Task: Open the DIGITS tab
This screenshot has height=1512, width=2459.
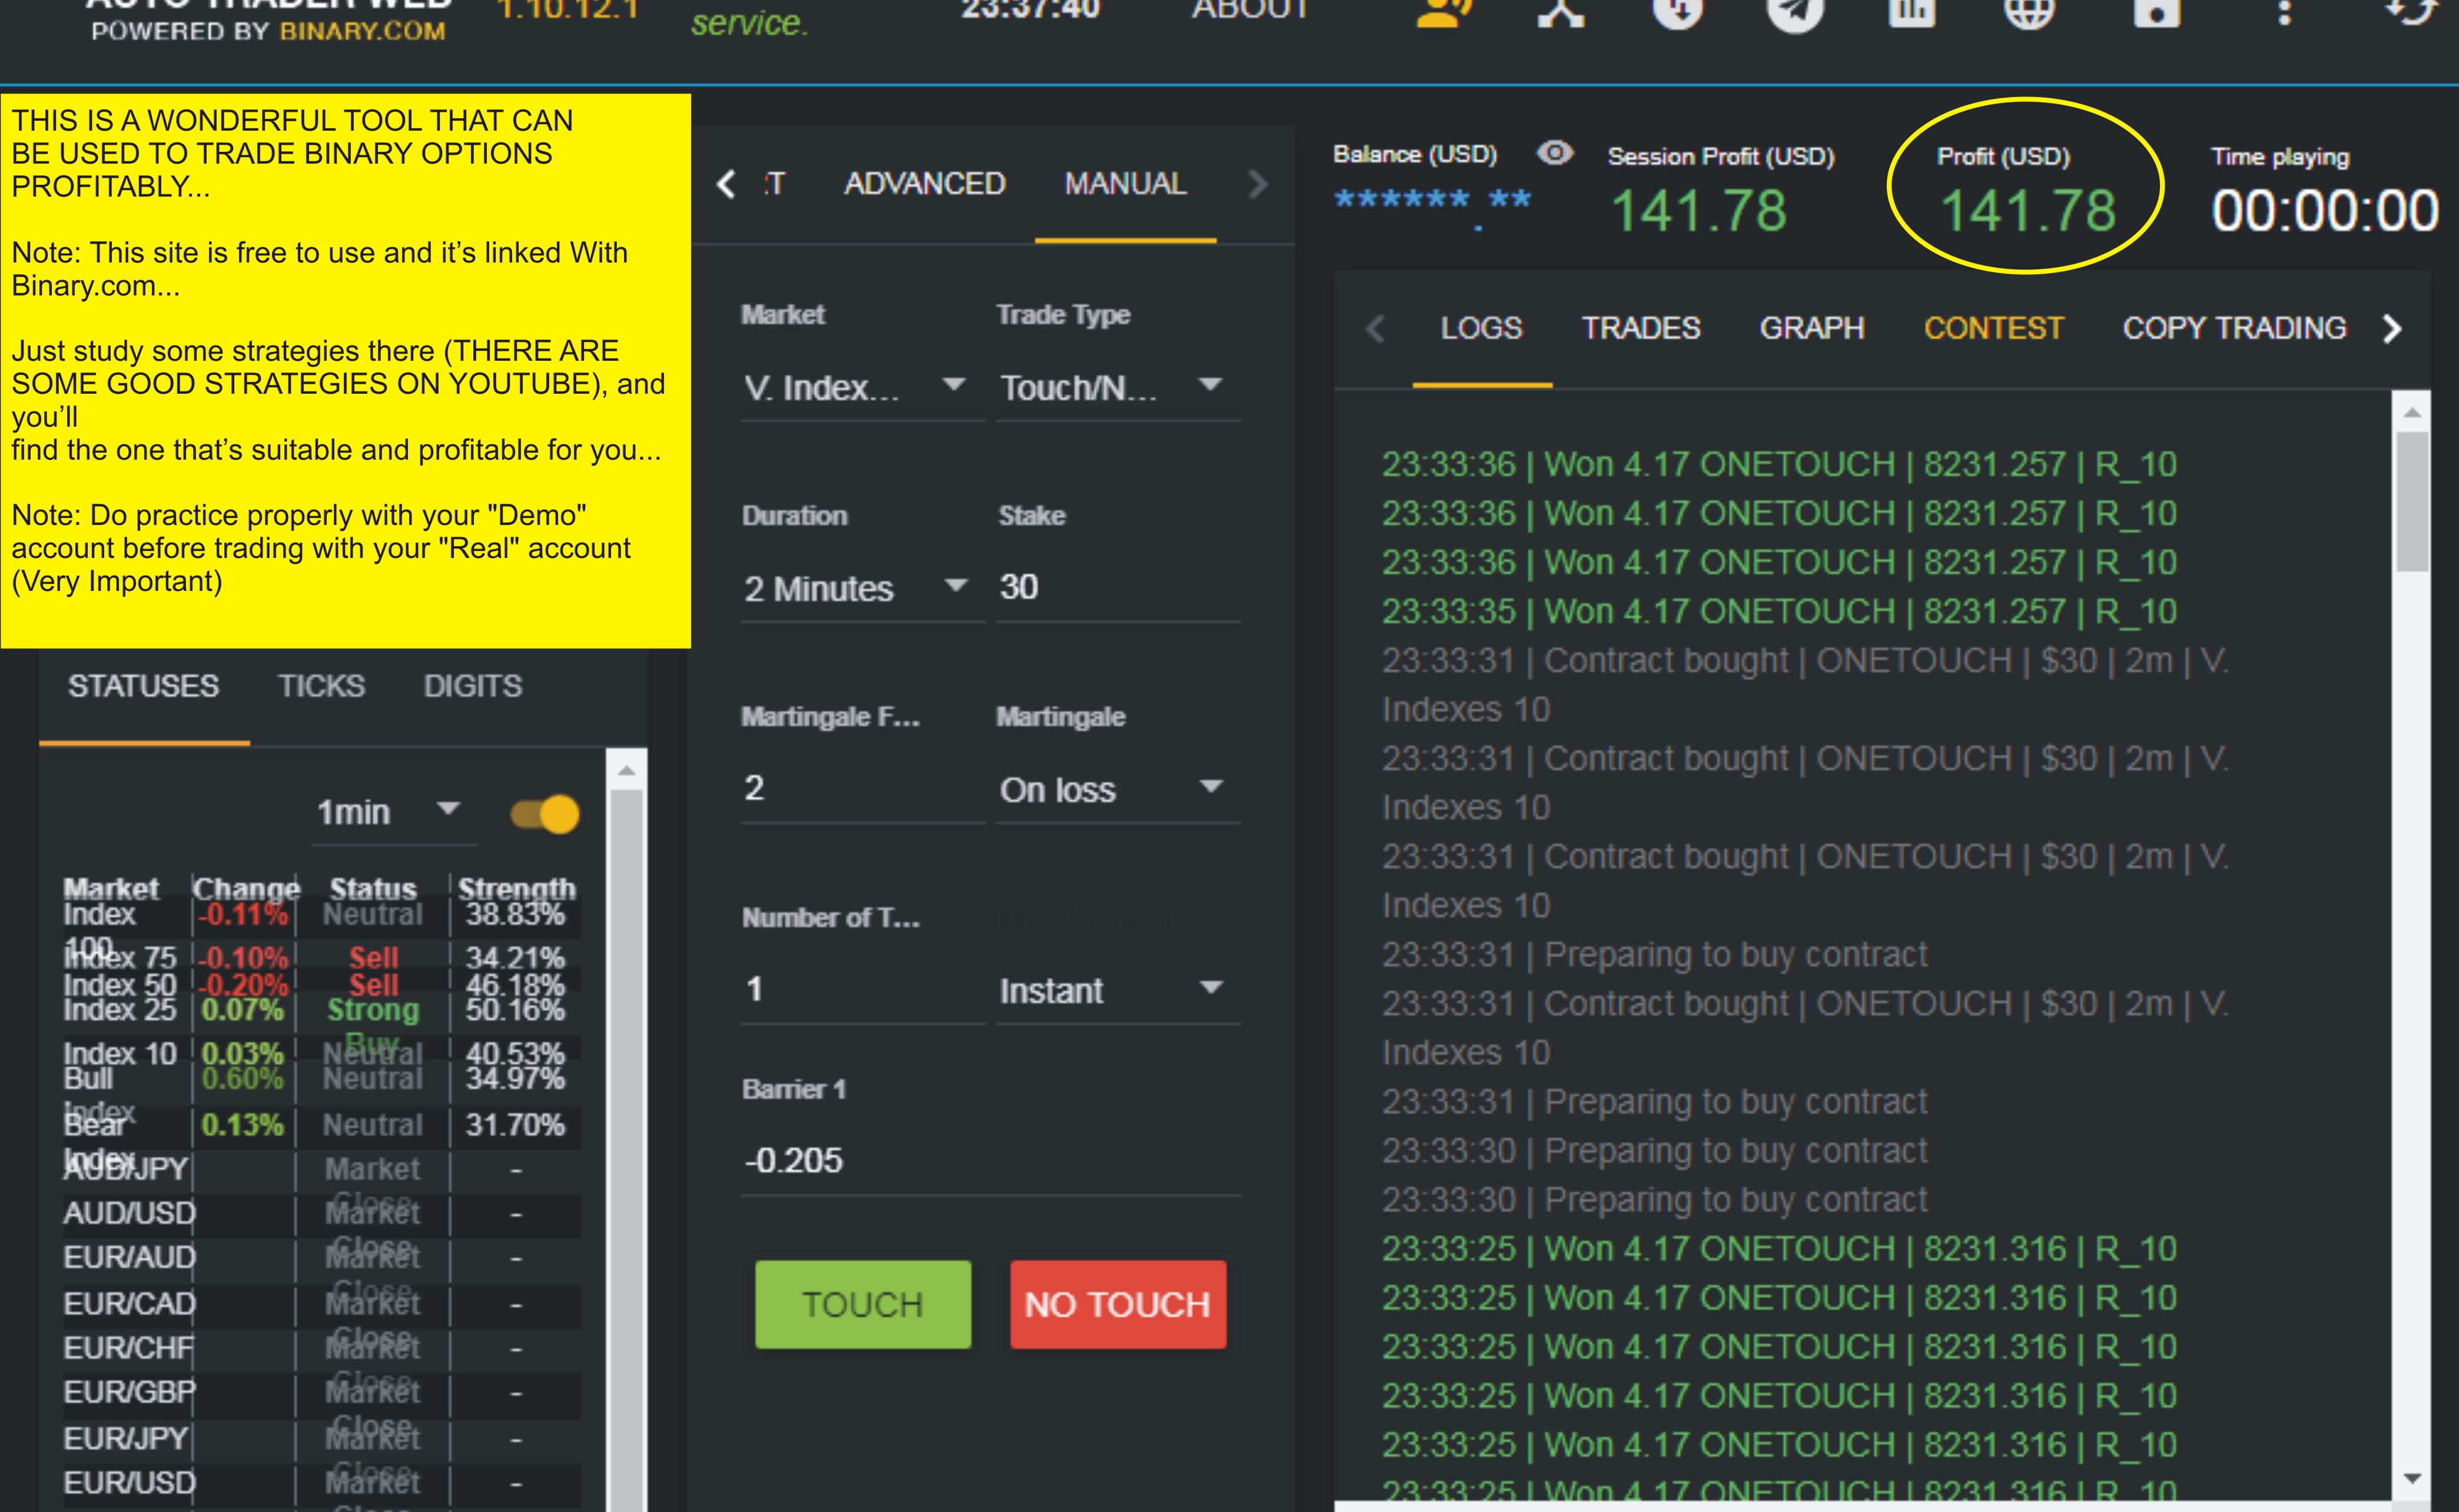Action: pos(472,686)
